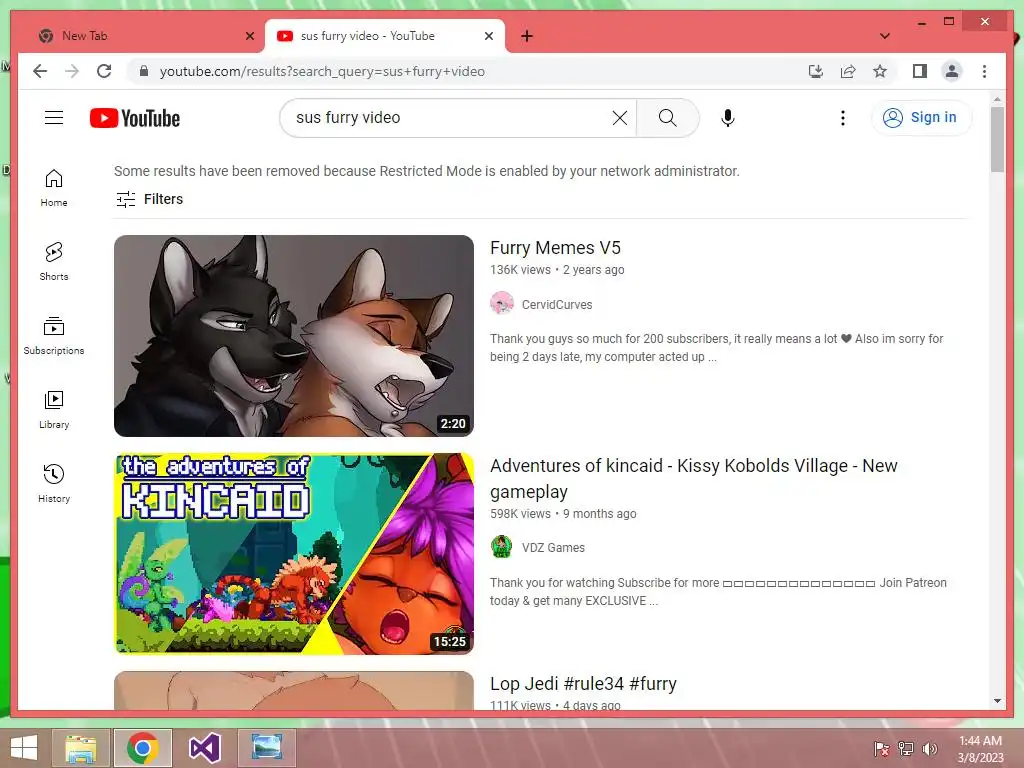Click the volume speaker tray icon
This screenshot has width=1024, height=768.
929,748
